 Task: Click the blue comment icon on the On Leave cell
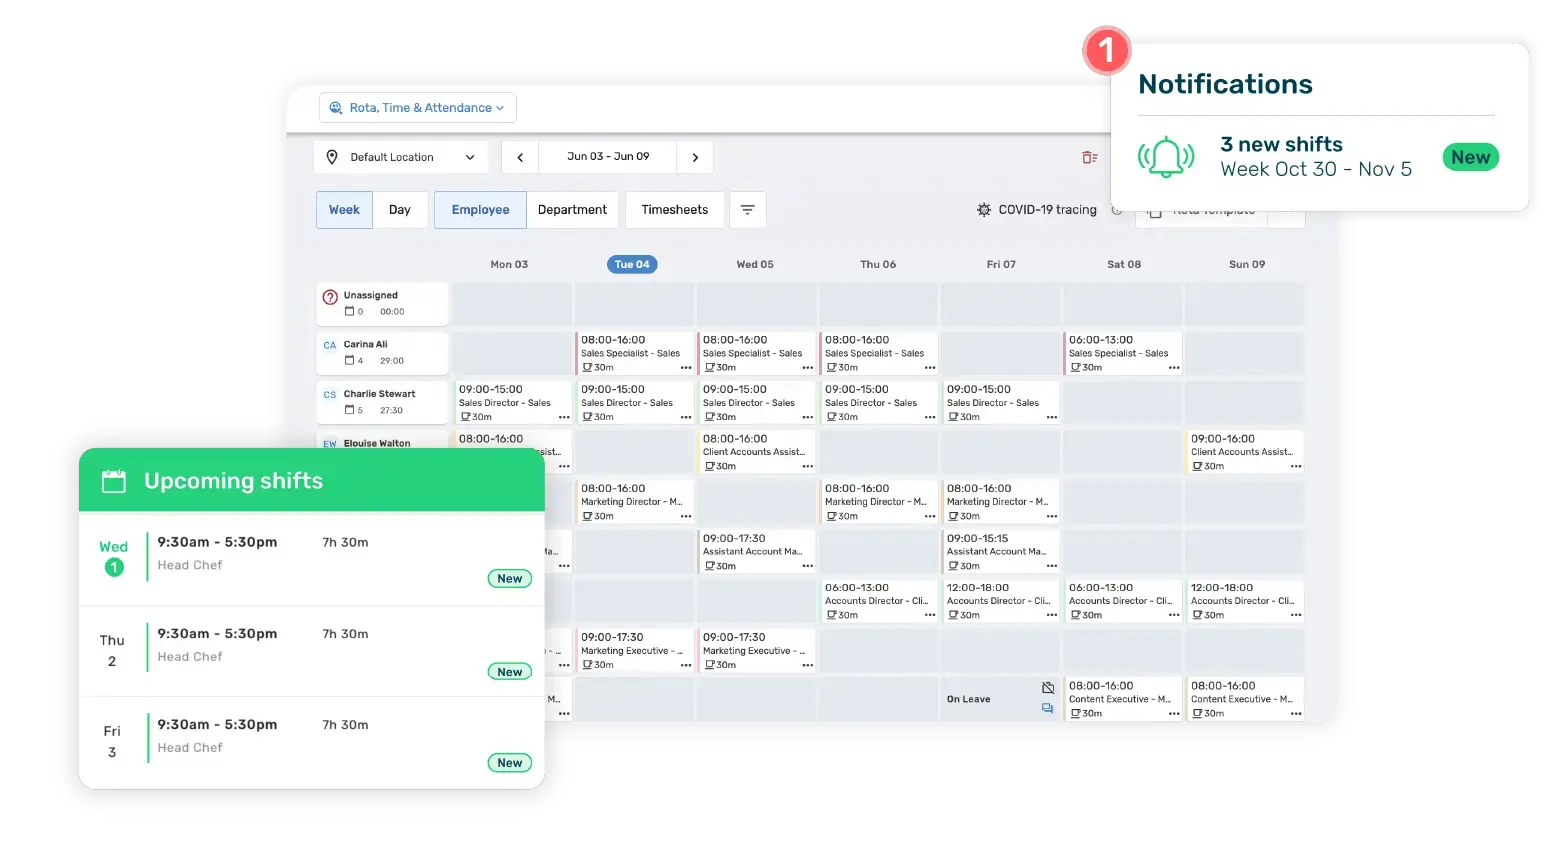[1047, 708]
